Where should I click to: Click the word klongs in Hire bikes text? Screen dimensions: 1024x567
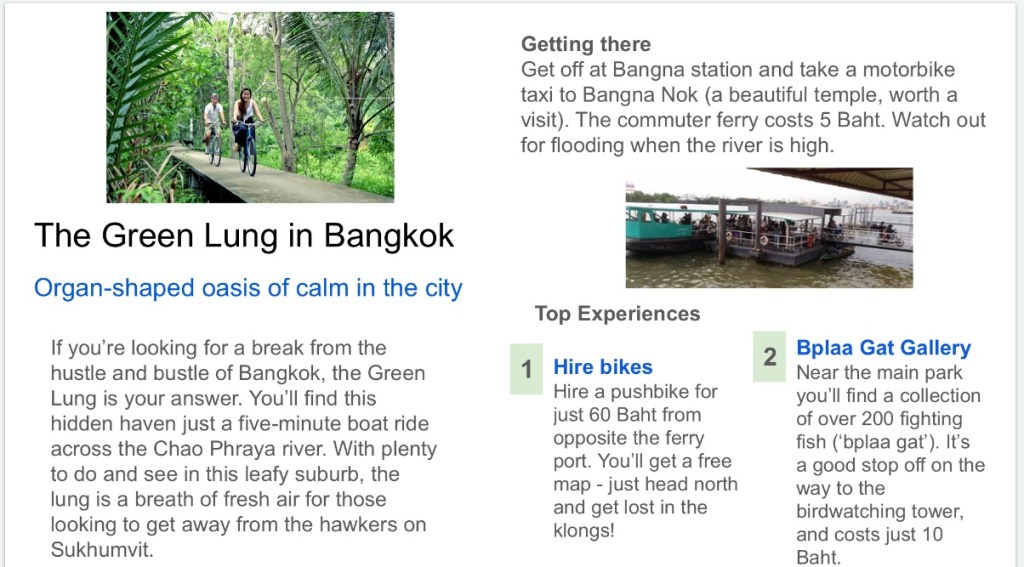tap(583, 530)
